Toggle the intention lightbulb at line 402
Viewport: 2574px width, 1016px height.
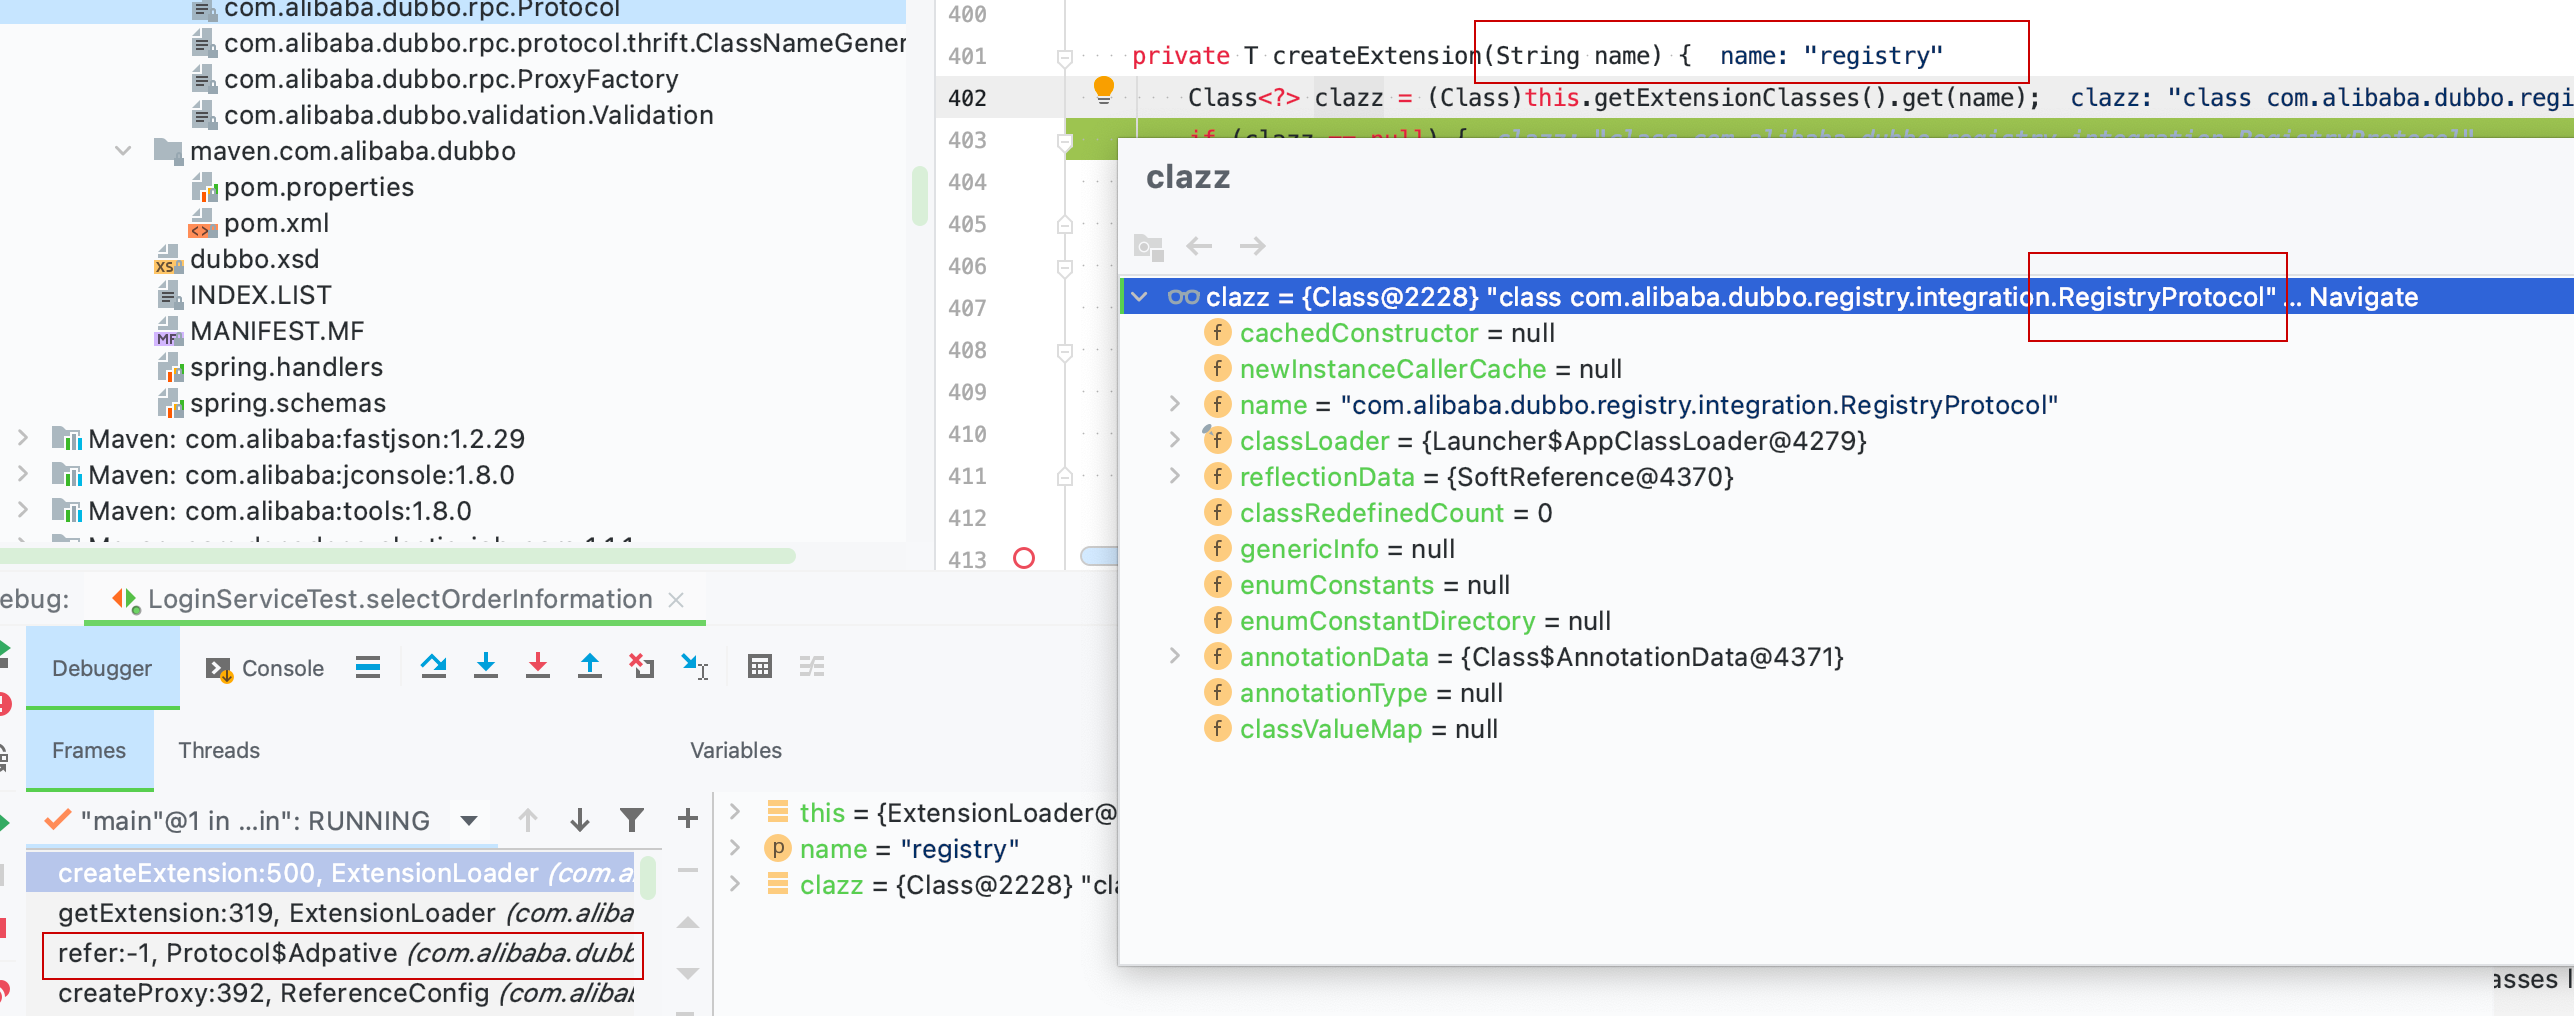tap(1104, 89)
